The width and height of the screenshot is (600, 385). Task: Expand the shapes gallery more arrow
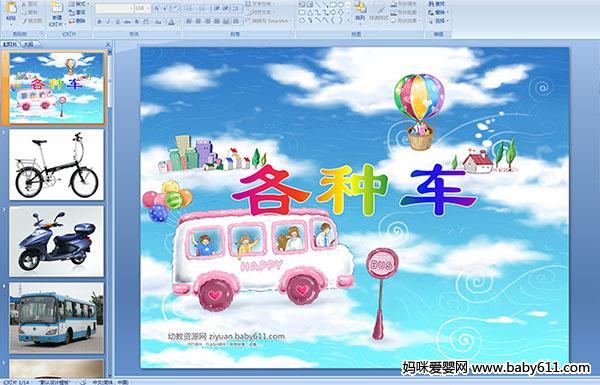(349, 21)
